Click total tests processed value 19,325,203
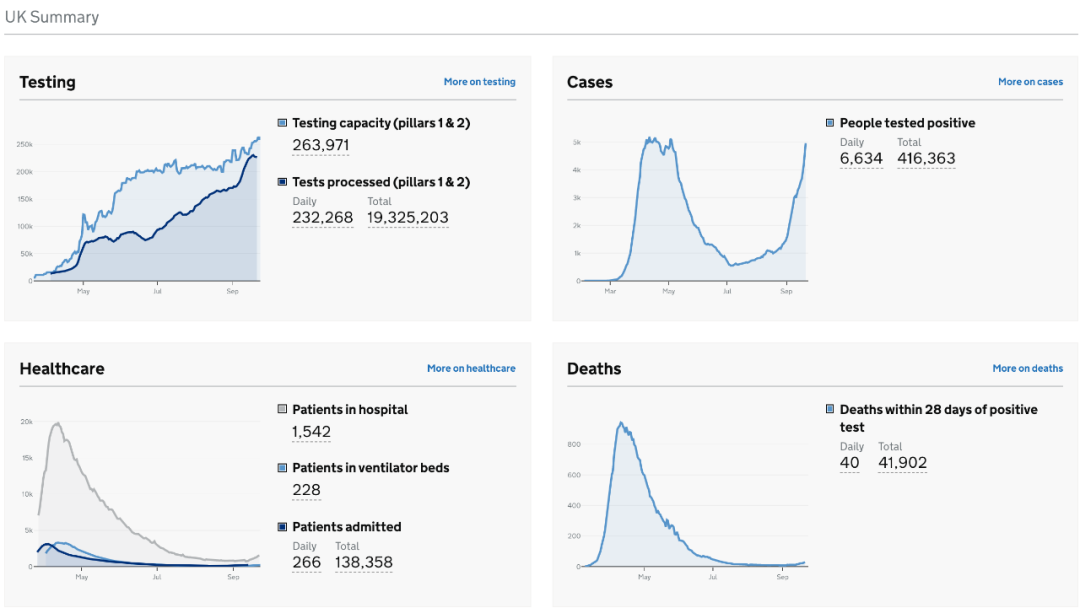The width and height of the screenshot is (1080, 608). (x=408, y=218)
